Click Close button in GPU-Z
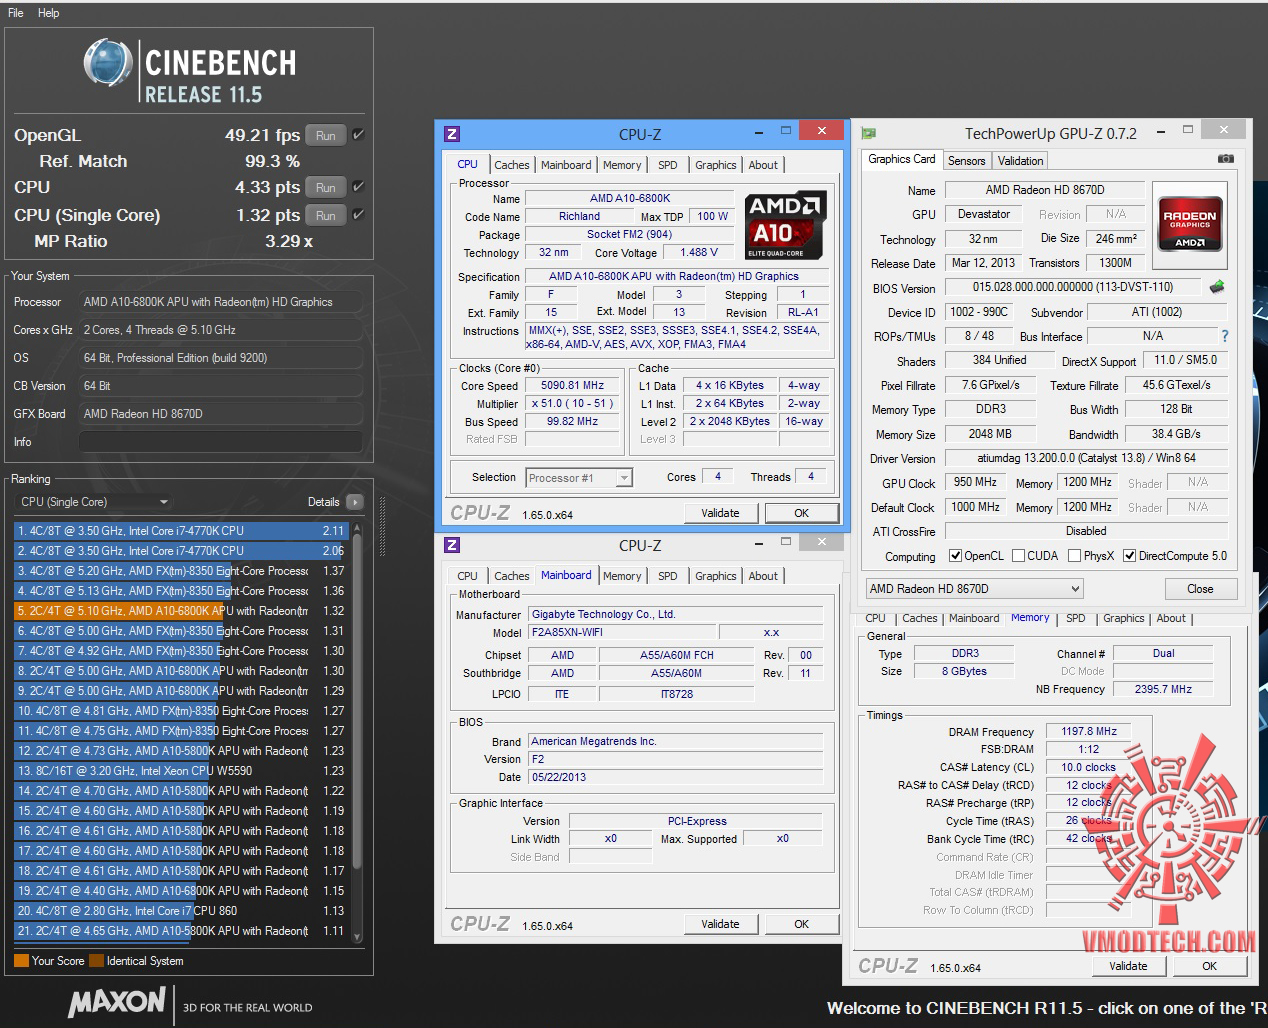 1200,589
